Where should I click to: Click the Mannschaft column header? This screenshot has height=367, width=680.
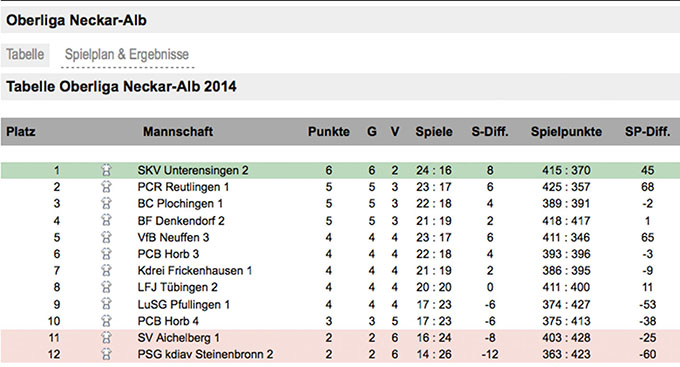(178, 131)
